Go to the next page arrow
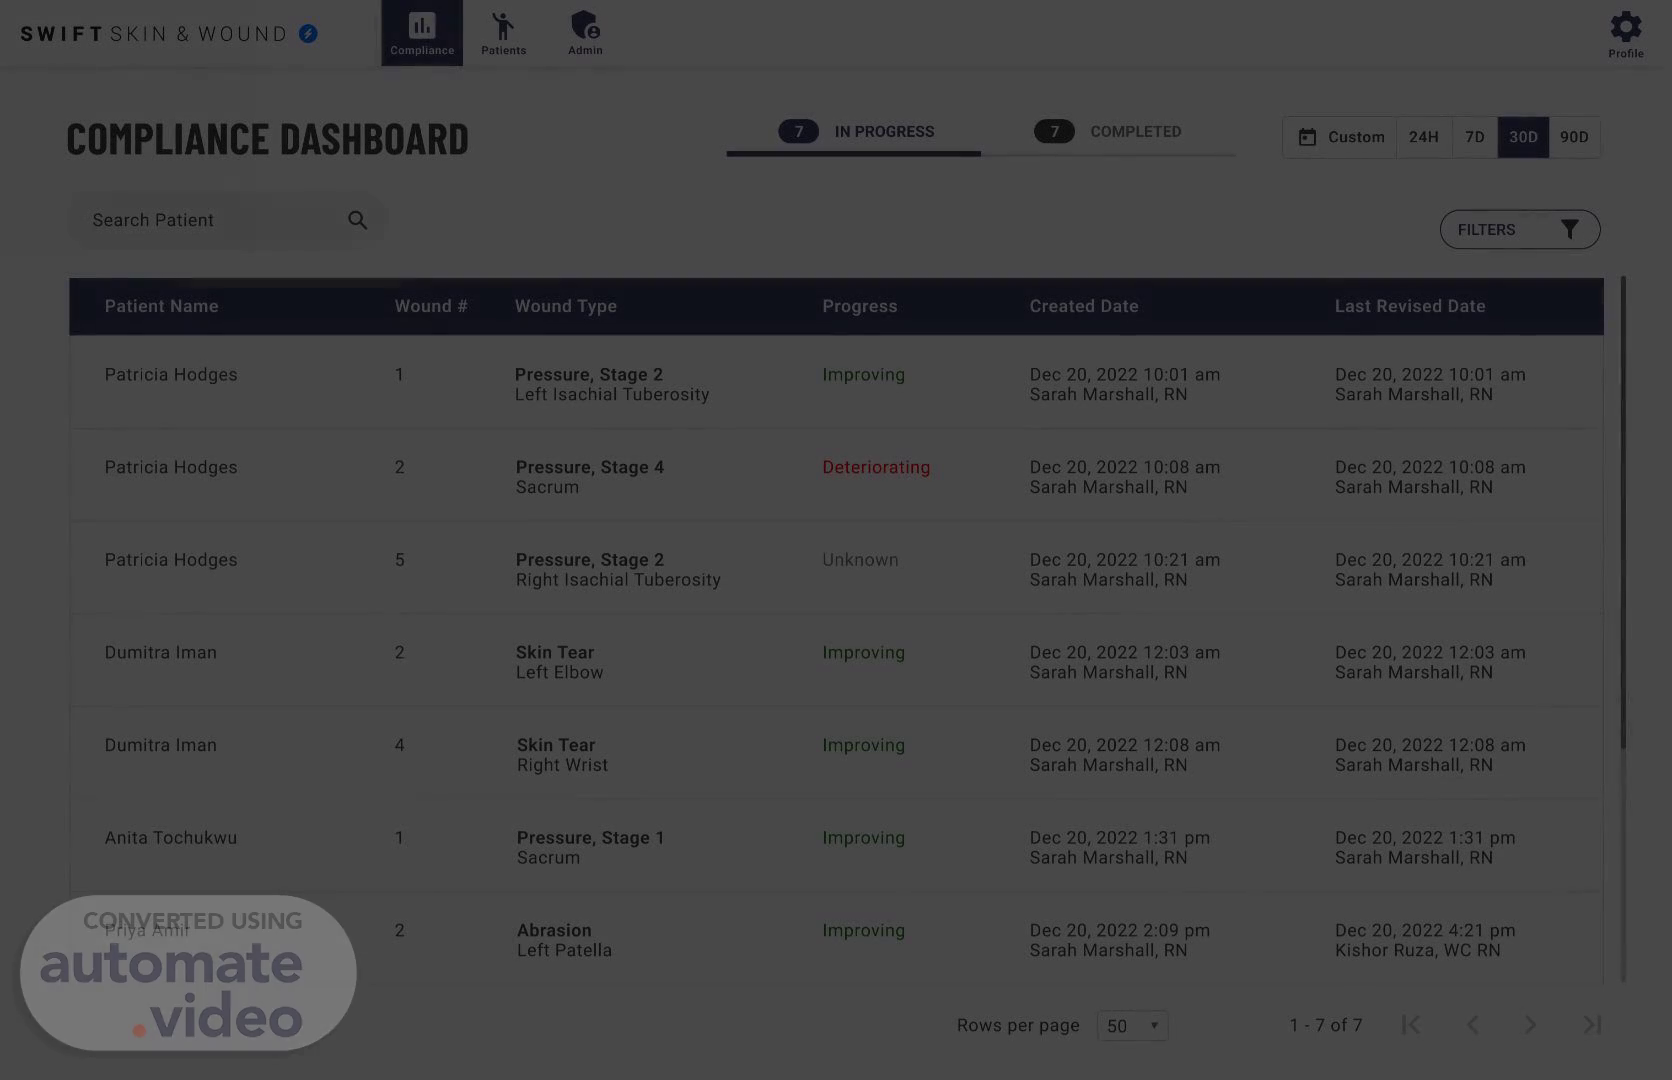Screen dimensions: 1672x1080 pyautogui.click(x=1530, y=1025)
